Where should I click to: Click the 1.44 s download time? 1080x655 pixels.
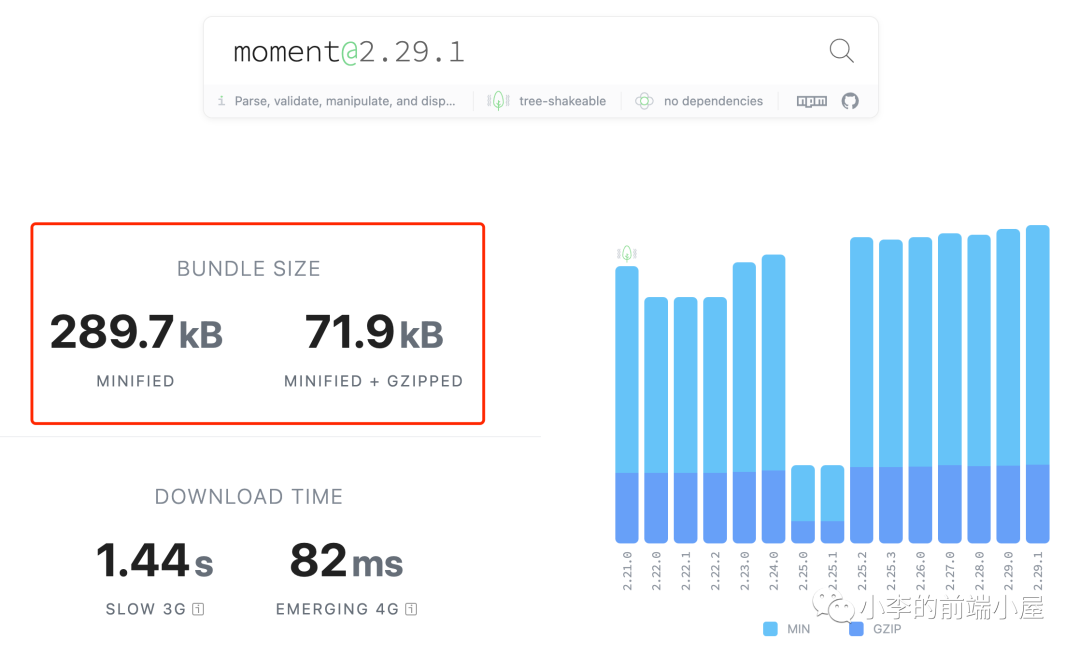[x=154, y=560]
